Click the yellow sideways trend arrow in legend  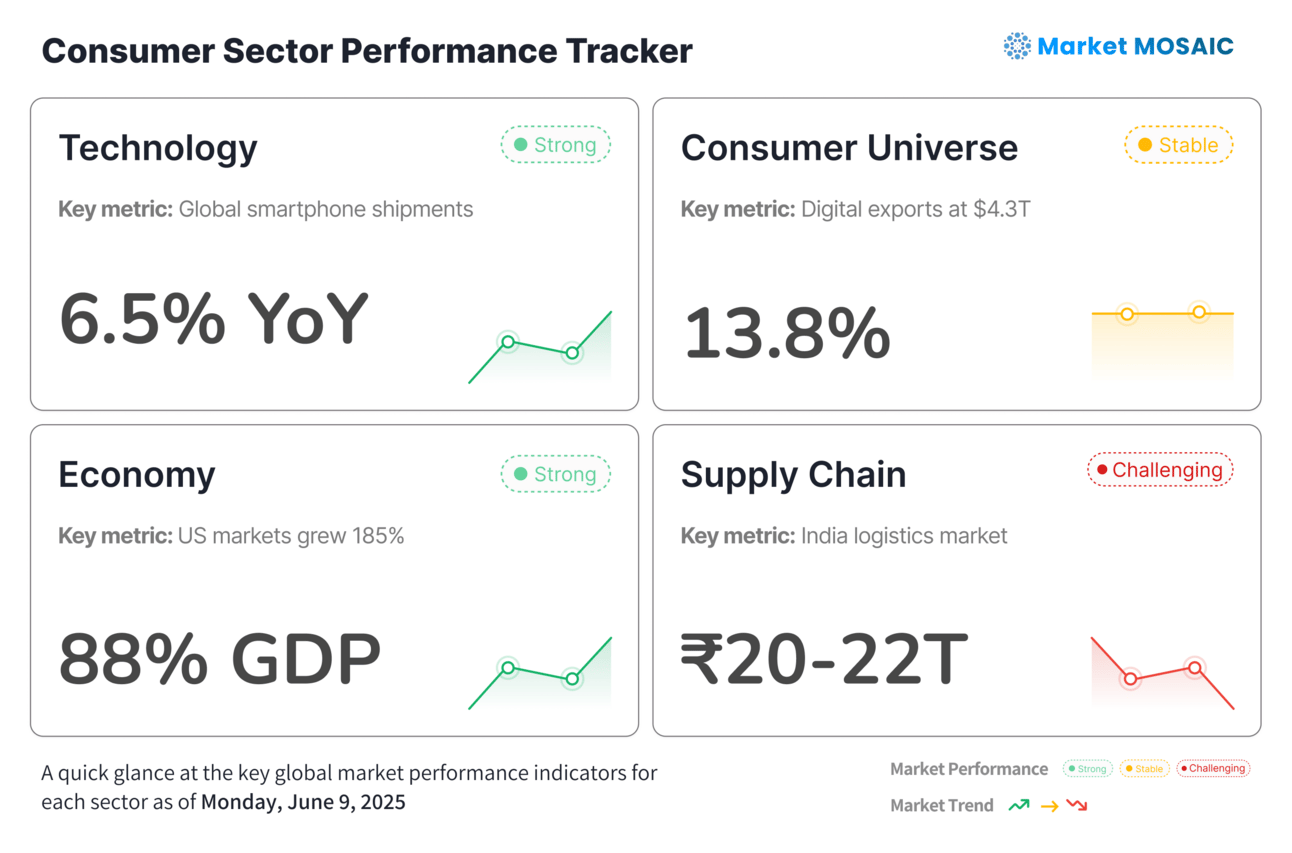1049,806
